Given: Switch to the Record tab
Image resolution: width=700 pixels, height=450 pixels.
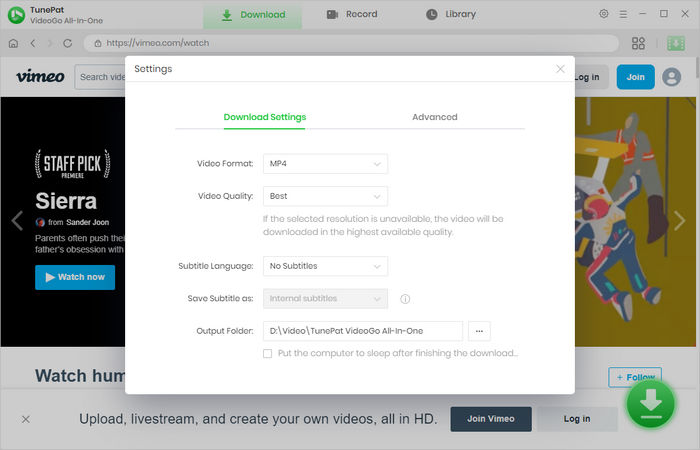Looking at the screenshot, I should [x=352, y=14].
